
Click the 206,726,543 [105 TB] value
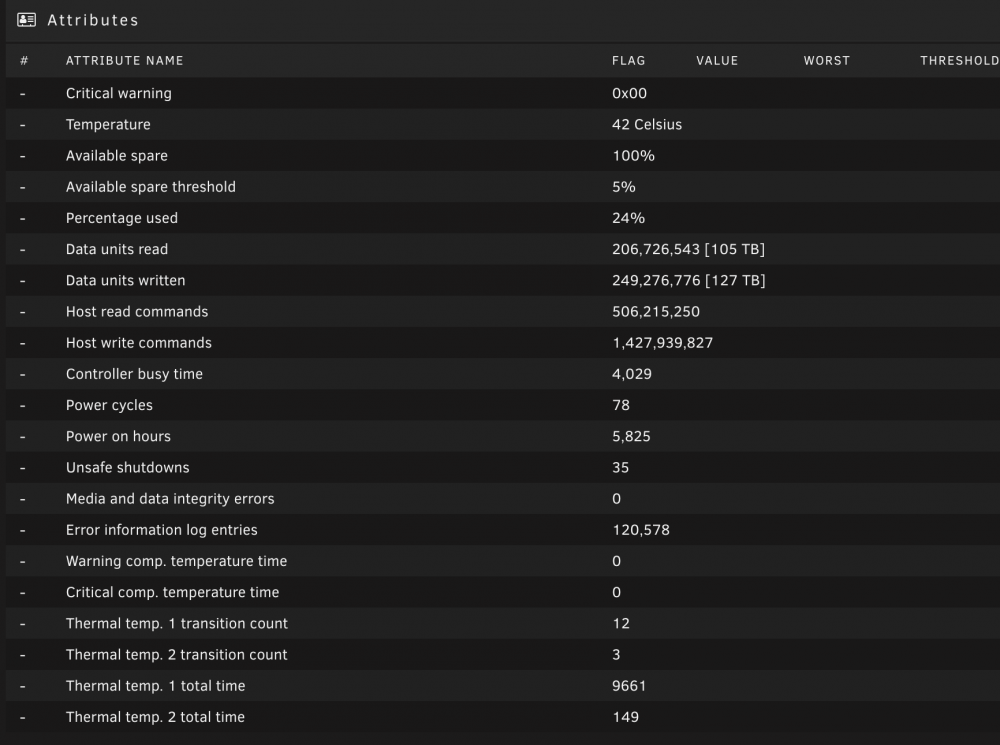(688, 249)
